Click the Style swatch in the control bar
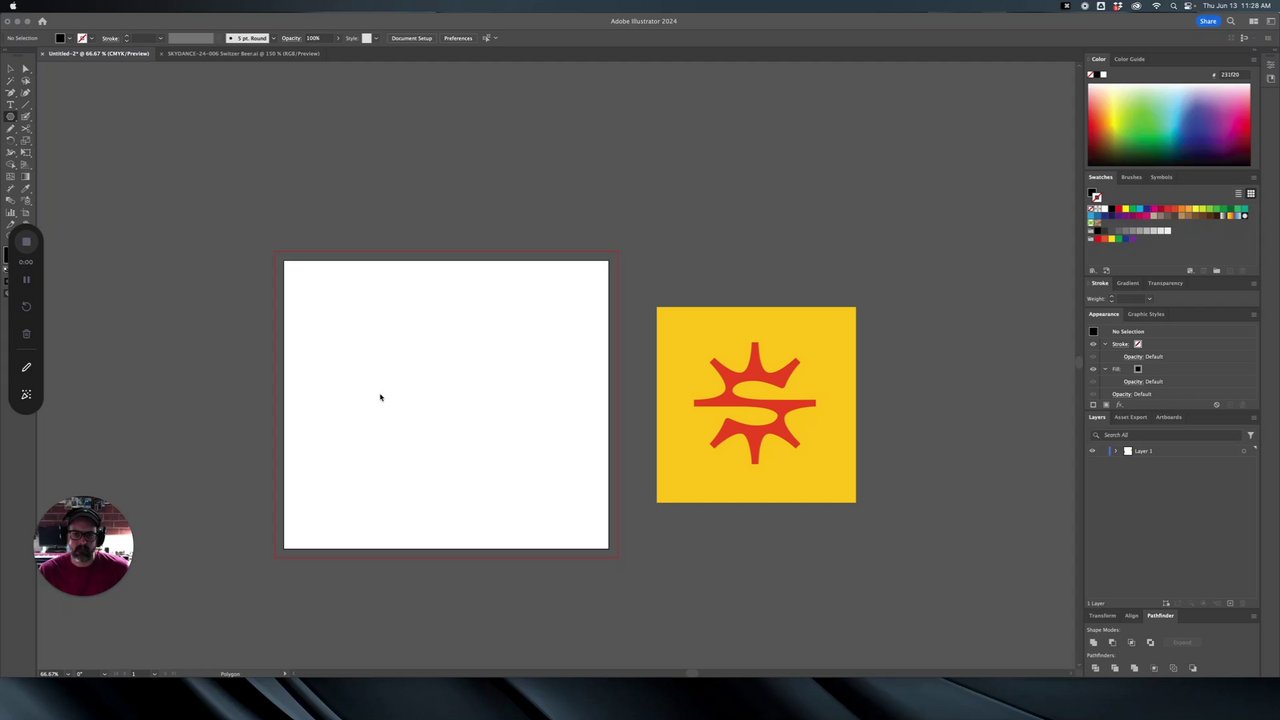The width and height of the screenshot is (1280, 720). tap(366, 38)
